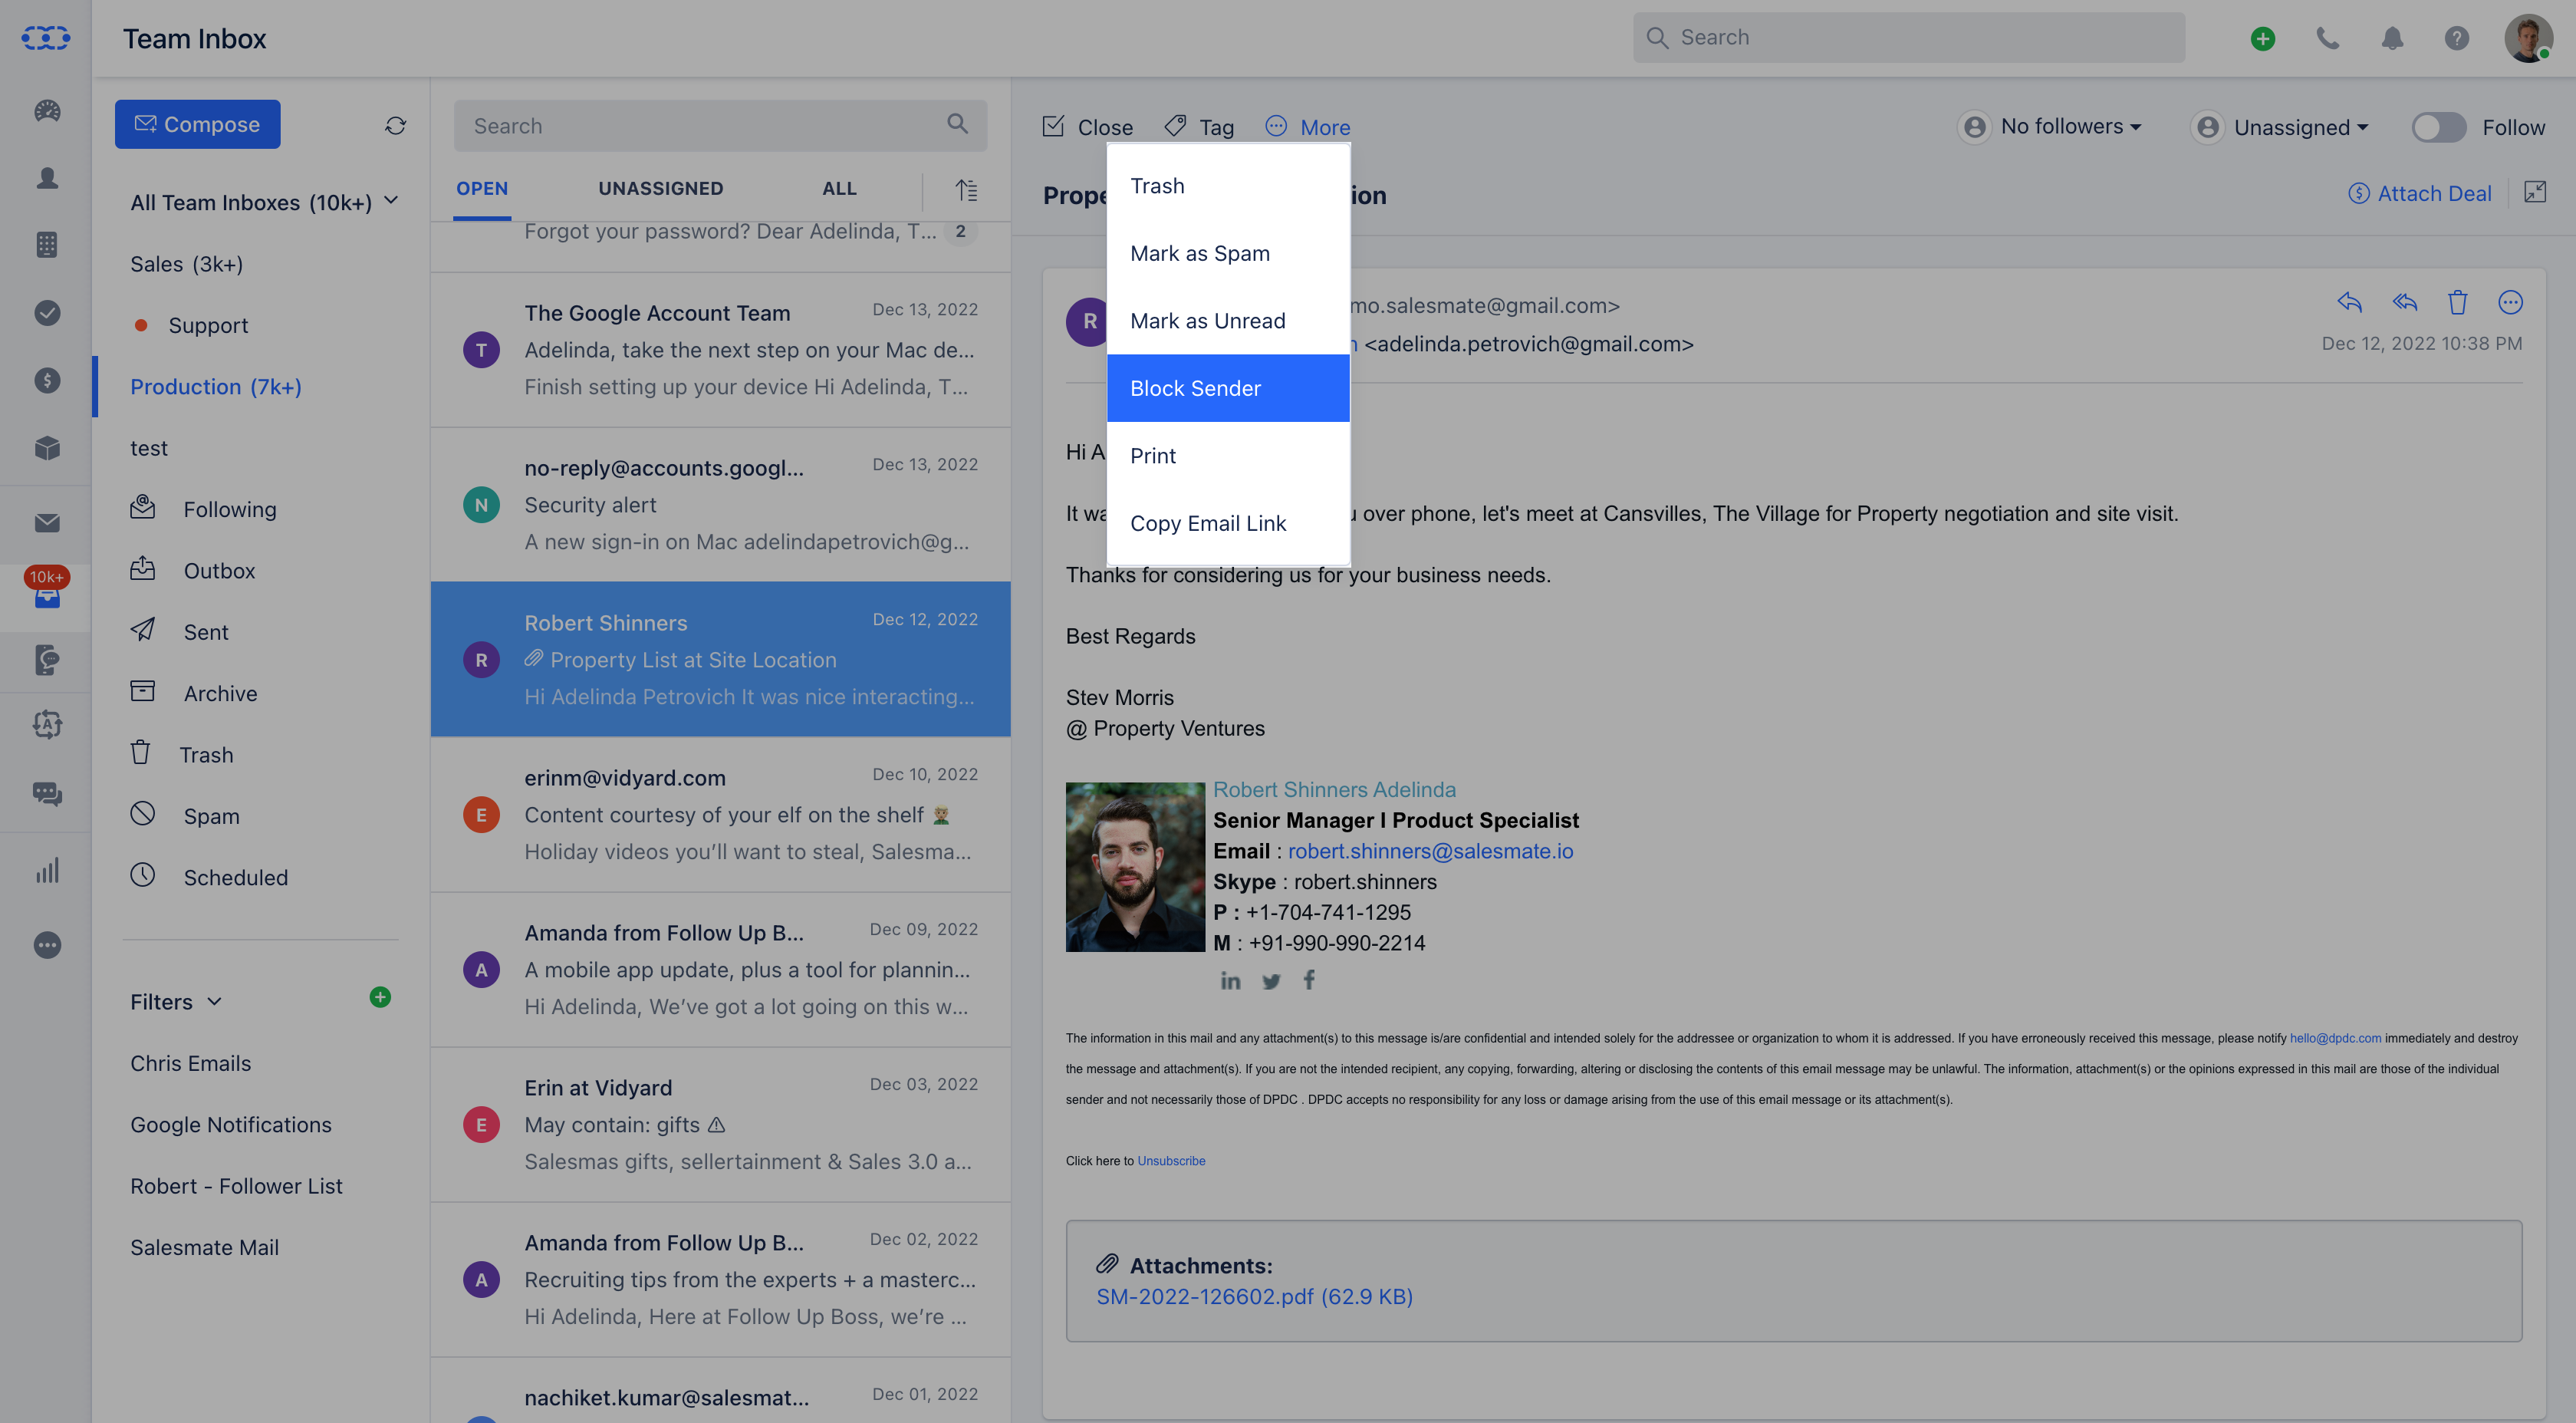Open the dashboard icon in left sidebar

tap(47, 111)
